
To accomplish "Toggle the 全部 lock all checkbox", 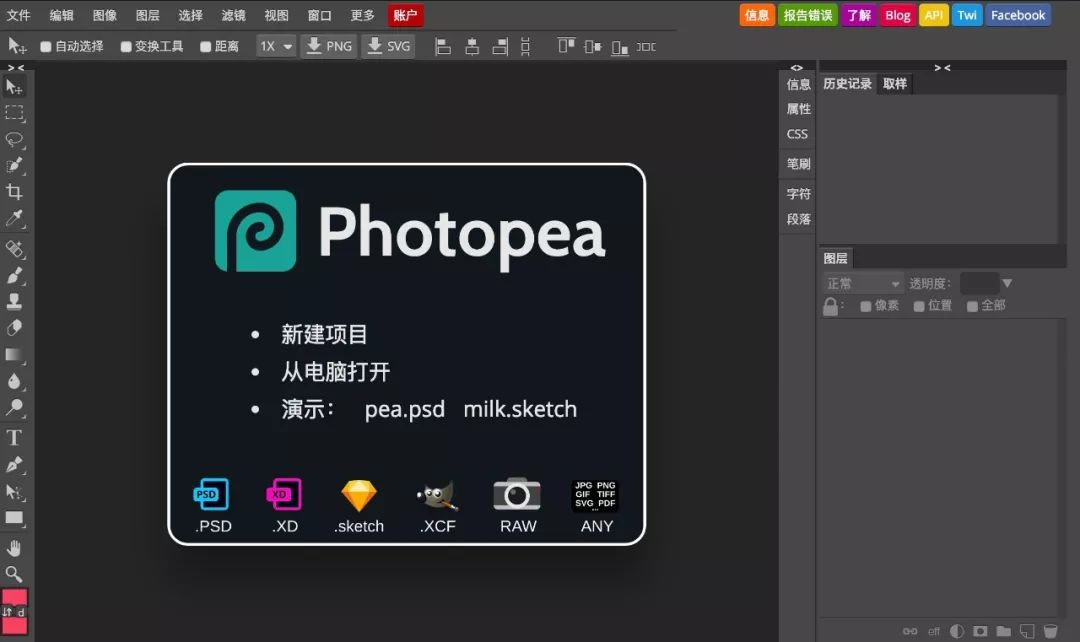I will pos(973,307).
